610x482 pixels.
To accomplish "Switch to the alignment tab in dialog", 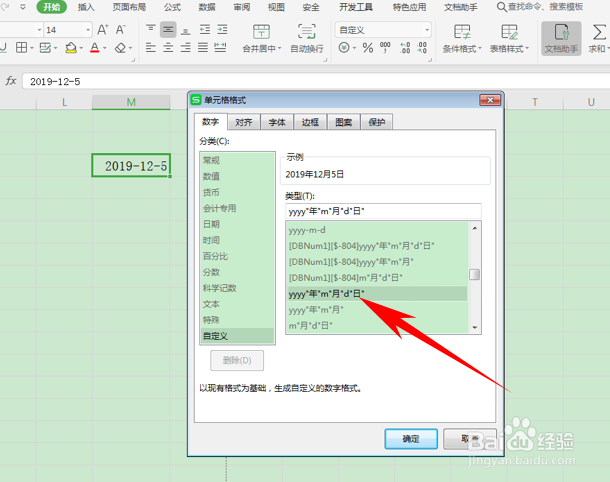I will click(244, 122).
